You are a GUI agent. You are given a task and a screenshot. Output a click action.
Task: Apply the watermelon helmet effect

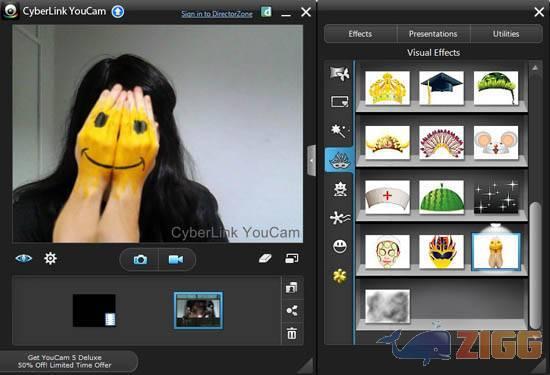point(441,197)
